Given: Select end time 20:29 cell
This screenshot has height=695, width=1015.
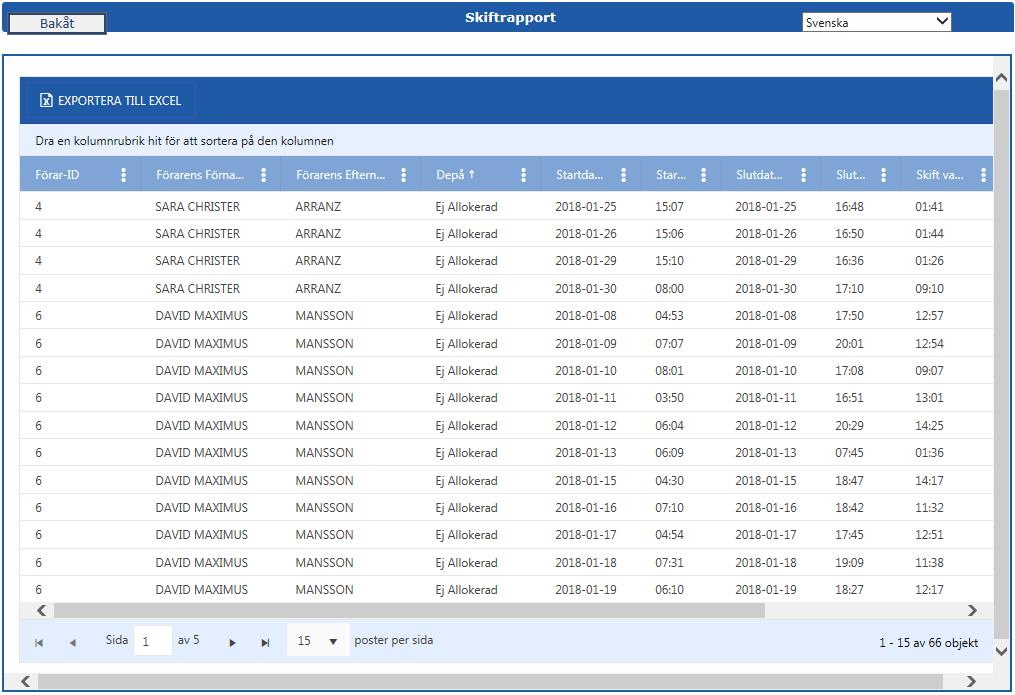Looking at the screenshot, I should coord(849,426).
